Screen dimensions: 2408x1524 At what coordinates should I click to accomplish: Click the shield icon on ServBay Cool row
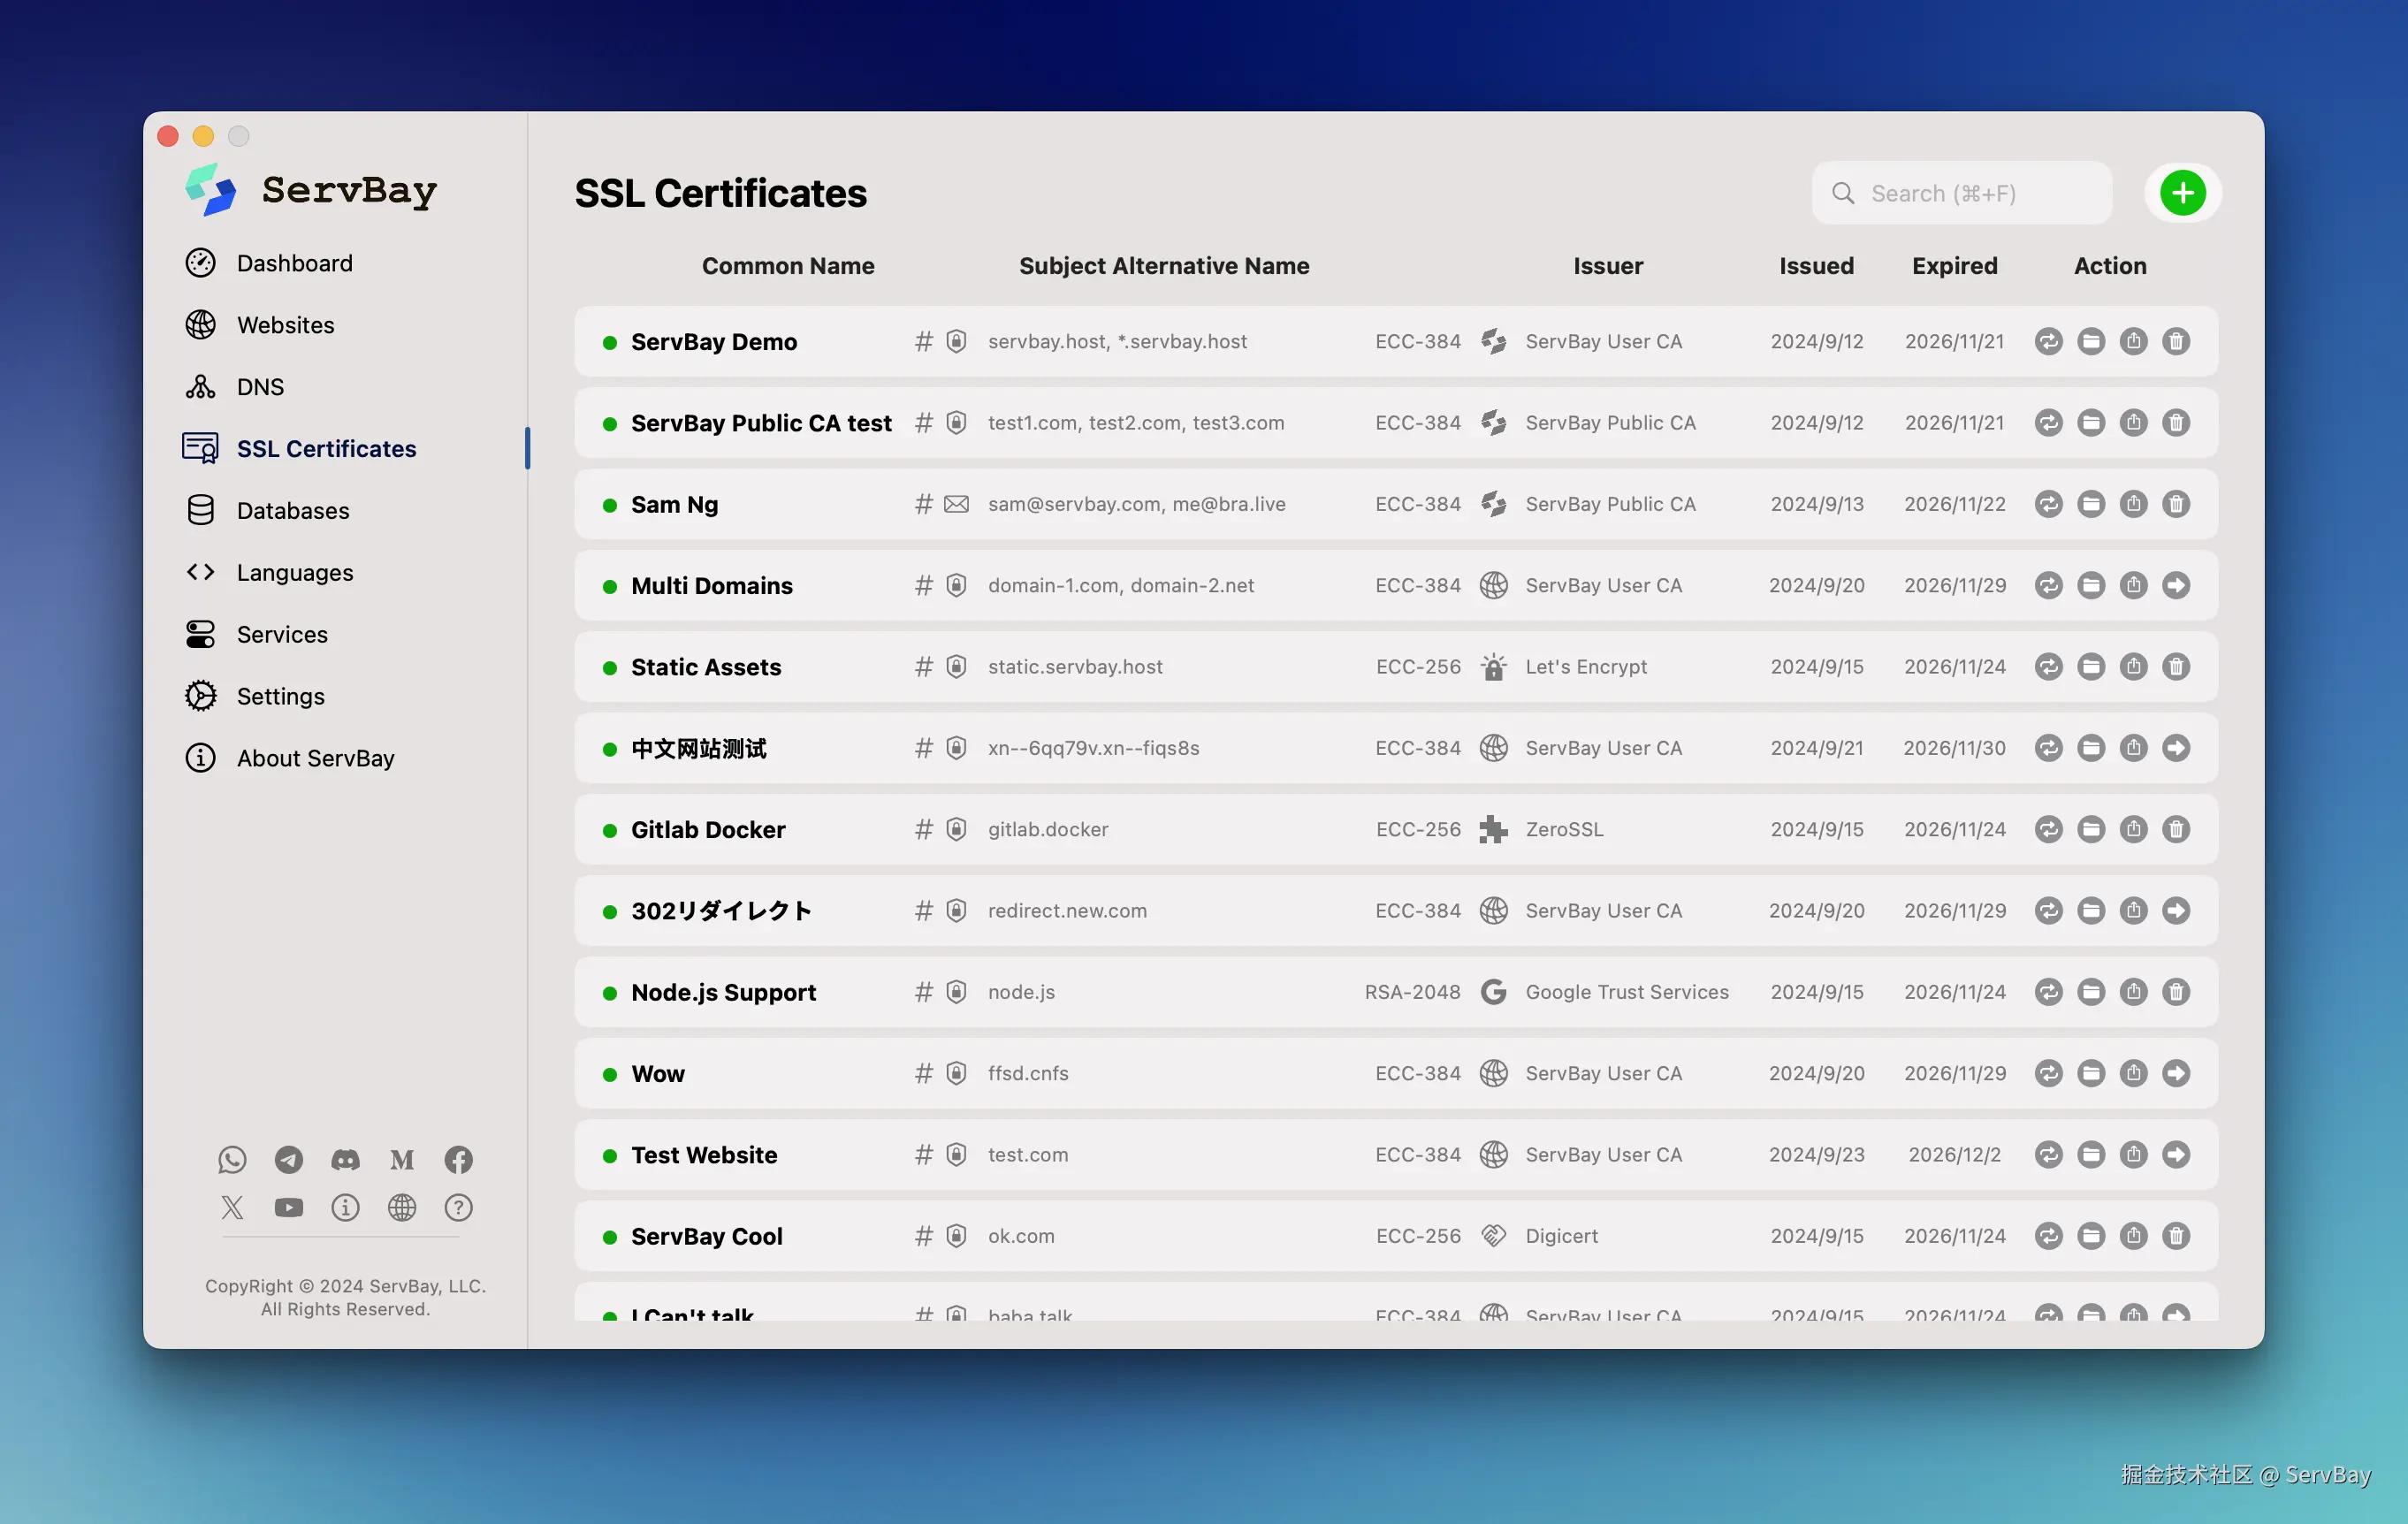pyautogui.click(x=956, y=1236)
